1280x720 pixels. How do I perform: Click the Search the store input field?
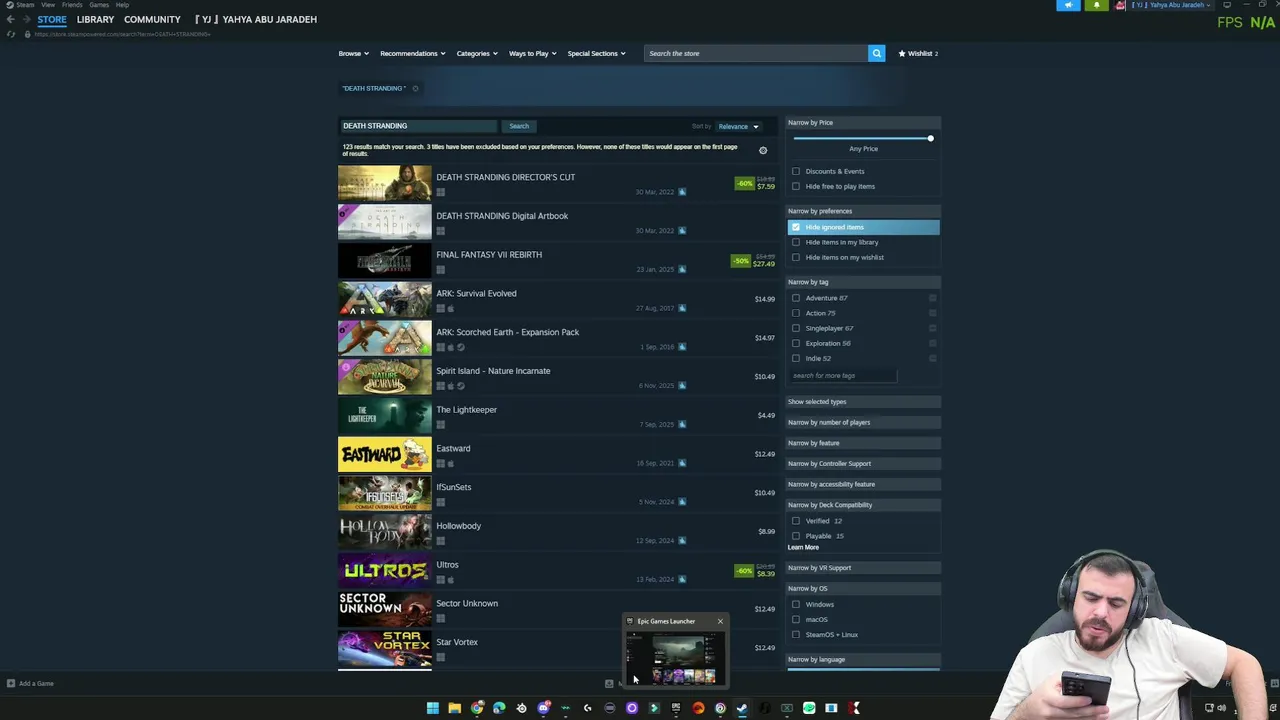click(x=756, y=53)
